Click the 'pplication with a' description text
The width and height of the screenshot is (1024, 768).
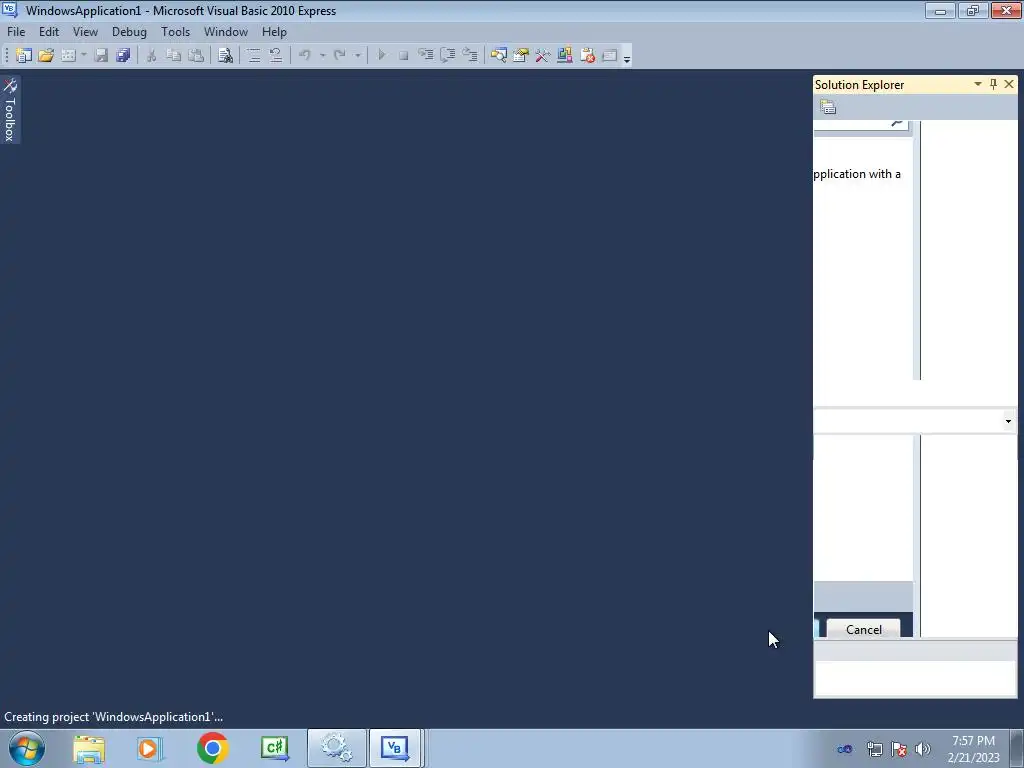pyautogui.click(x=857, y=174)
